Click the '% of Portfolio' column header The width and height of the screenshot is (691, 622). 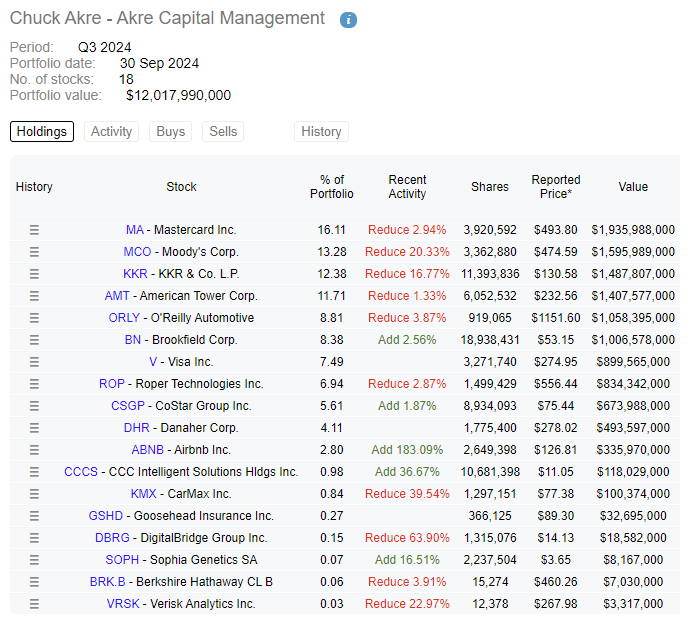click(332, 187)
